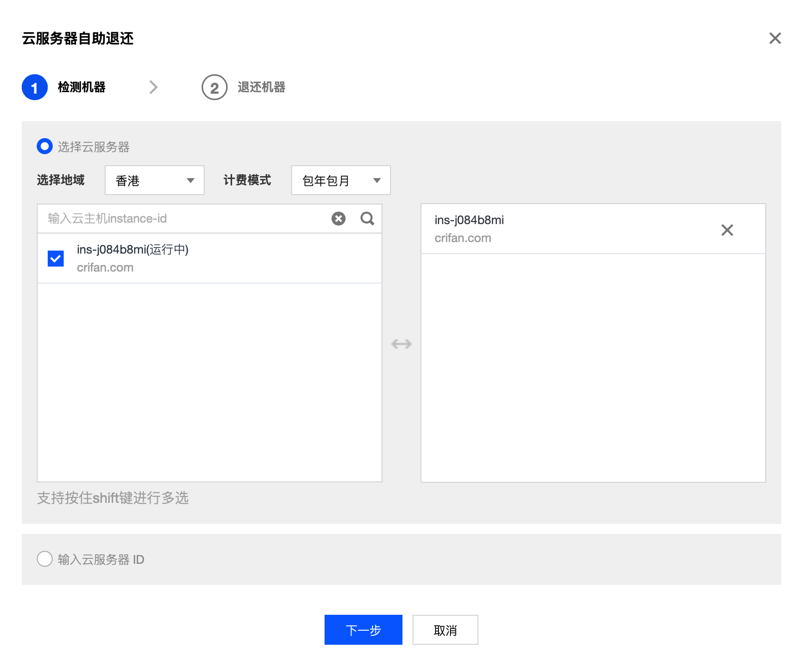
Task: Uncheck the ins-j084b8mi instance checkbox
Action: click(x=56, y=259)
